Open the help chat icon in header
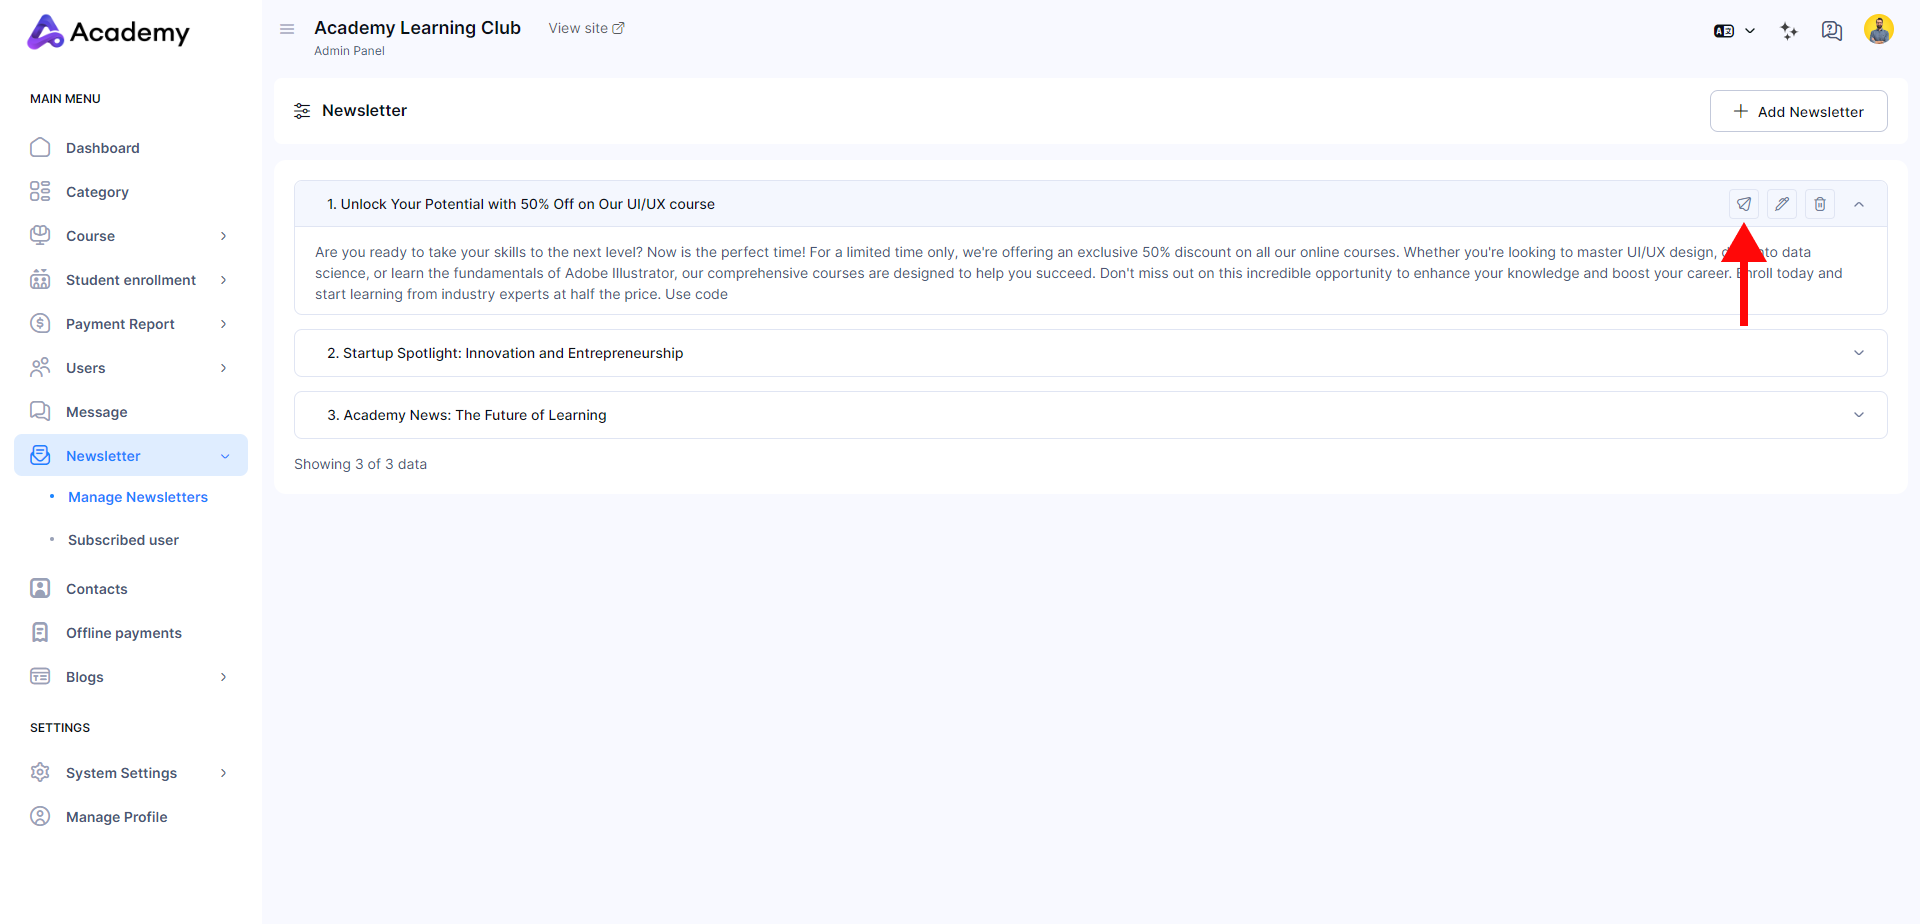Image resolution: width=1920 pixels, height=924 pixels. coord(1831,31)
